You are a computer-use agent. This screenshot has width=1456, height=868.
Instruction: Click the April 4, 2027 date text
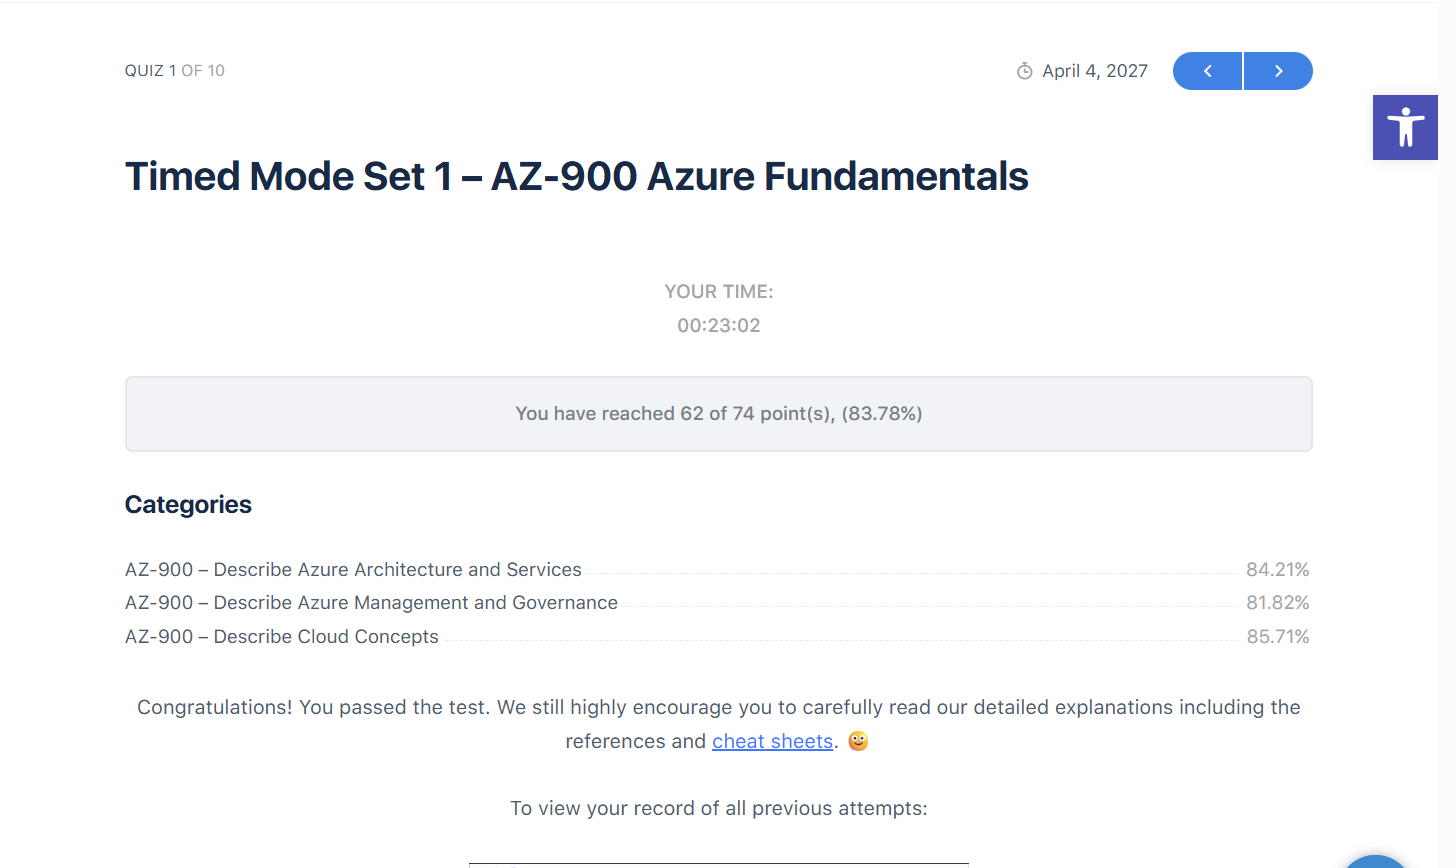(1095, 70)
